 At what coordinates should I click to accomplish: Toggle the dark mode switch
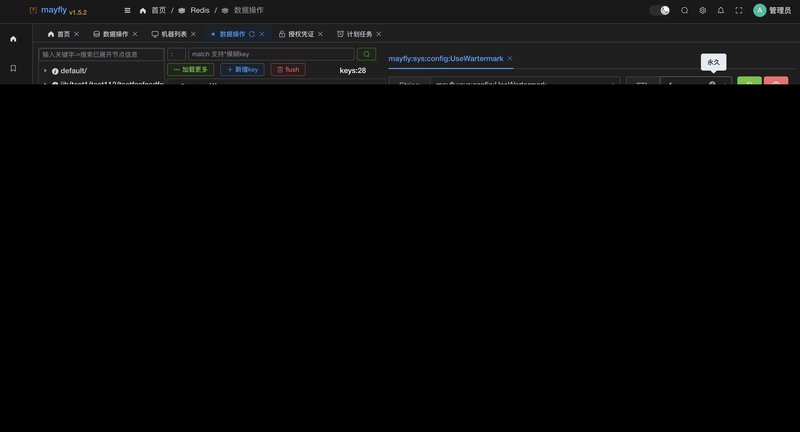pyautogui.click(x=659, y=10)
